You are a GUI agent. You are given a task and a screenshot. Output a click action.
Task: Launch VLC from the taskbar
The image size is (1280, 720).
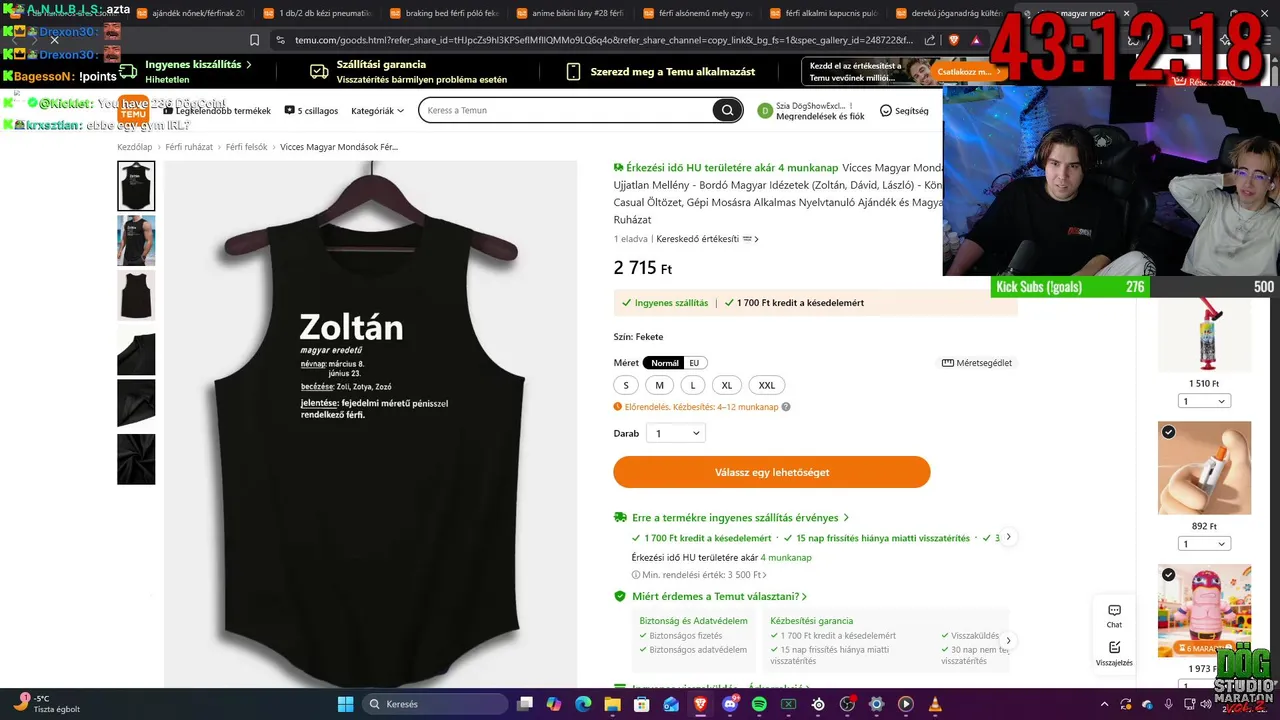click(x=936, y=704)
